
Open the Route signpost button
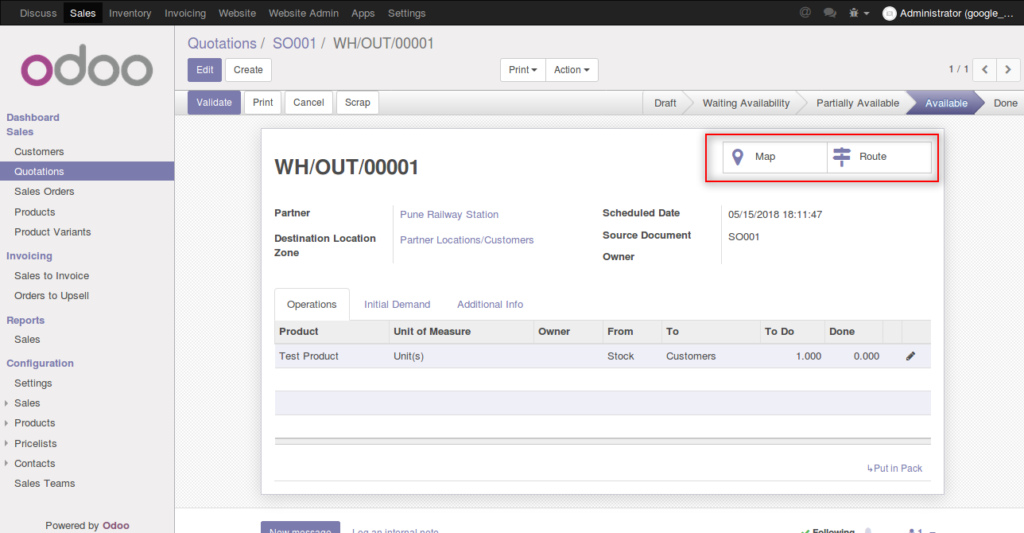(879, 157)
